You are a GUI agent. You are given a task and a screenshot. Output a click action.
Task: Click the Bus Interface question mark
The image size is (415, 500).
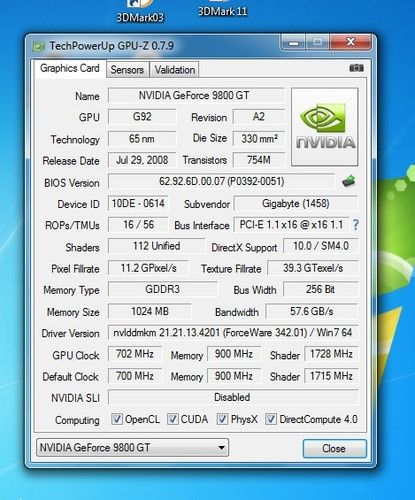pos(355,225)
